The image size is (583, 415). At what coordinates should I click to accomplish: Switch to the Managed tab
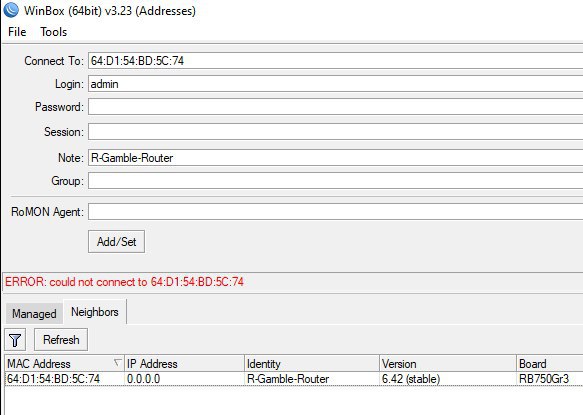pos(34,313)
